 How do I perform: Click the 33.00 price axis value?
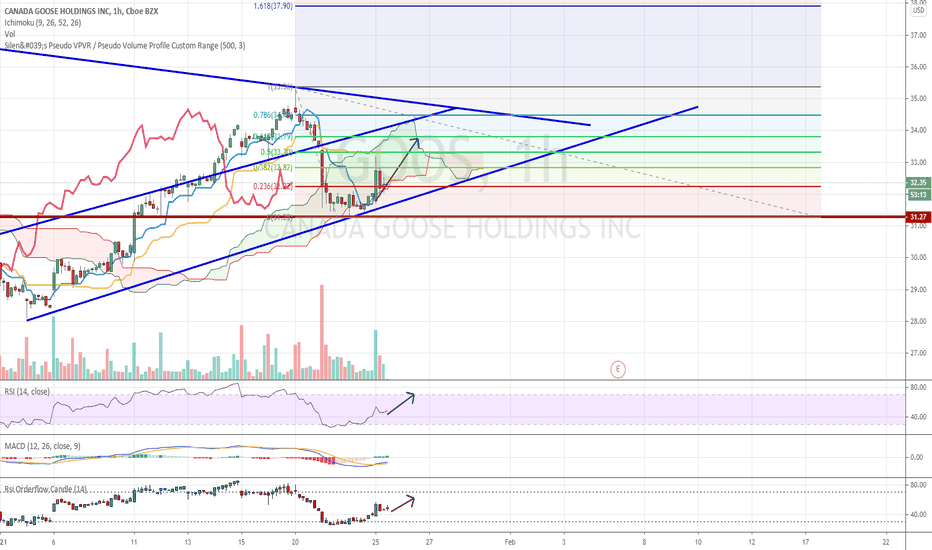tap(918, 162)
